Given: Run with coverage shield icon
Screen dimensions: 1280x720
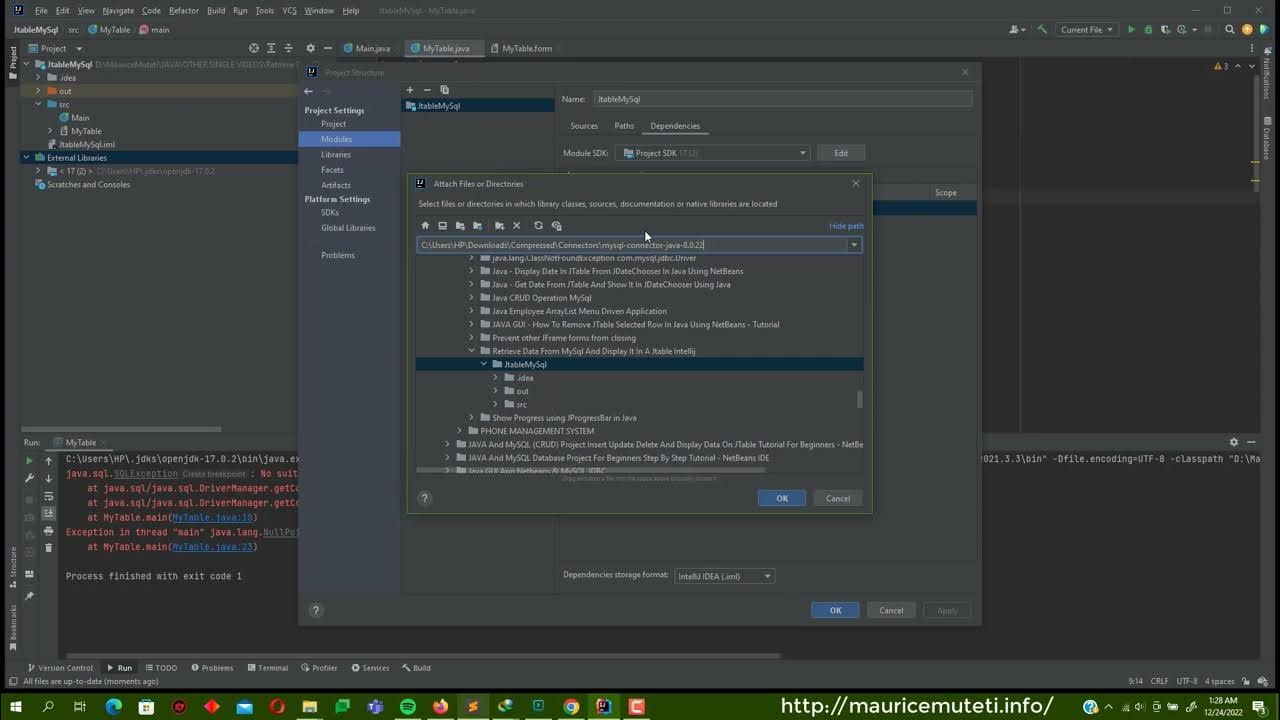Looking at the screenshot, I should coord(1165,30).
